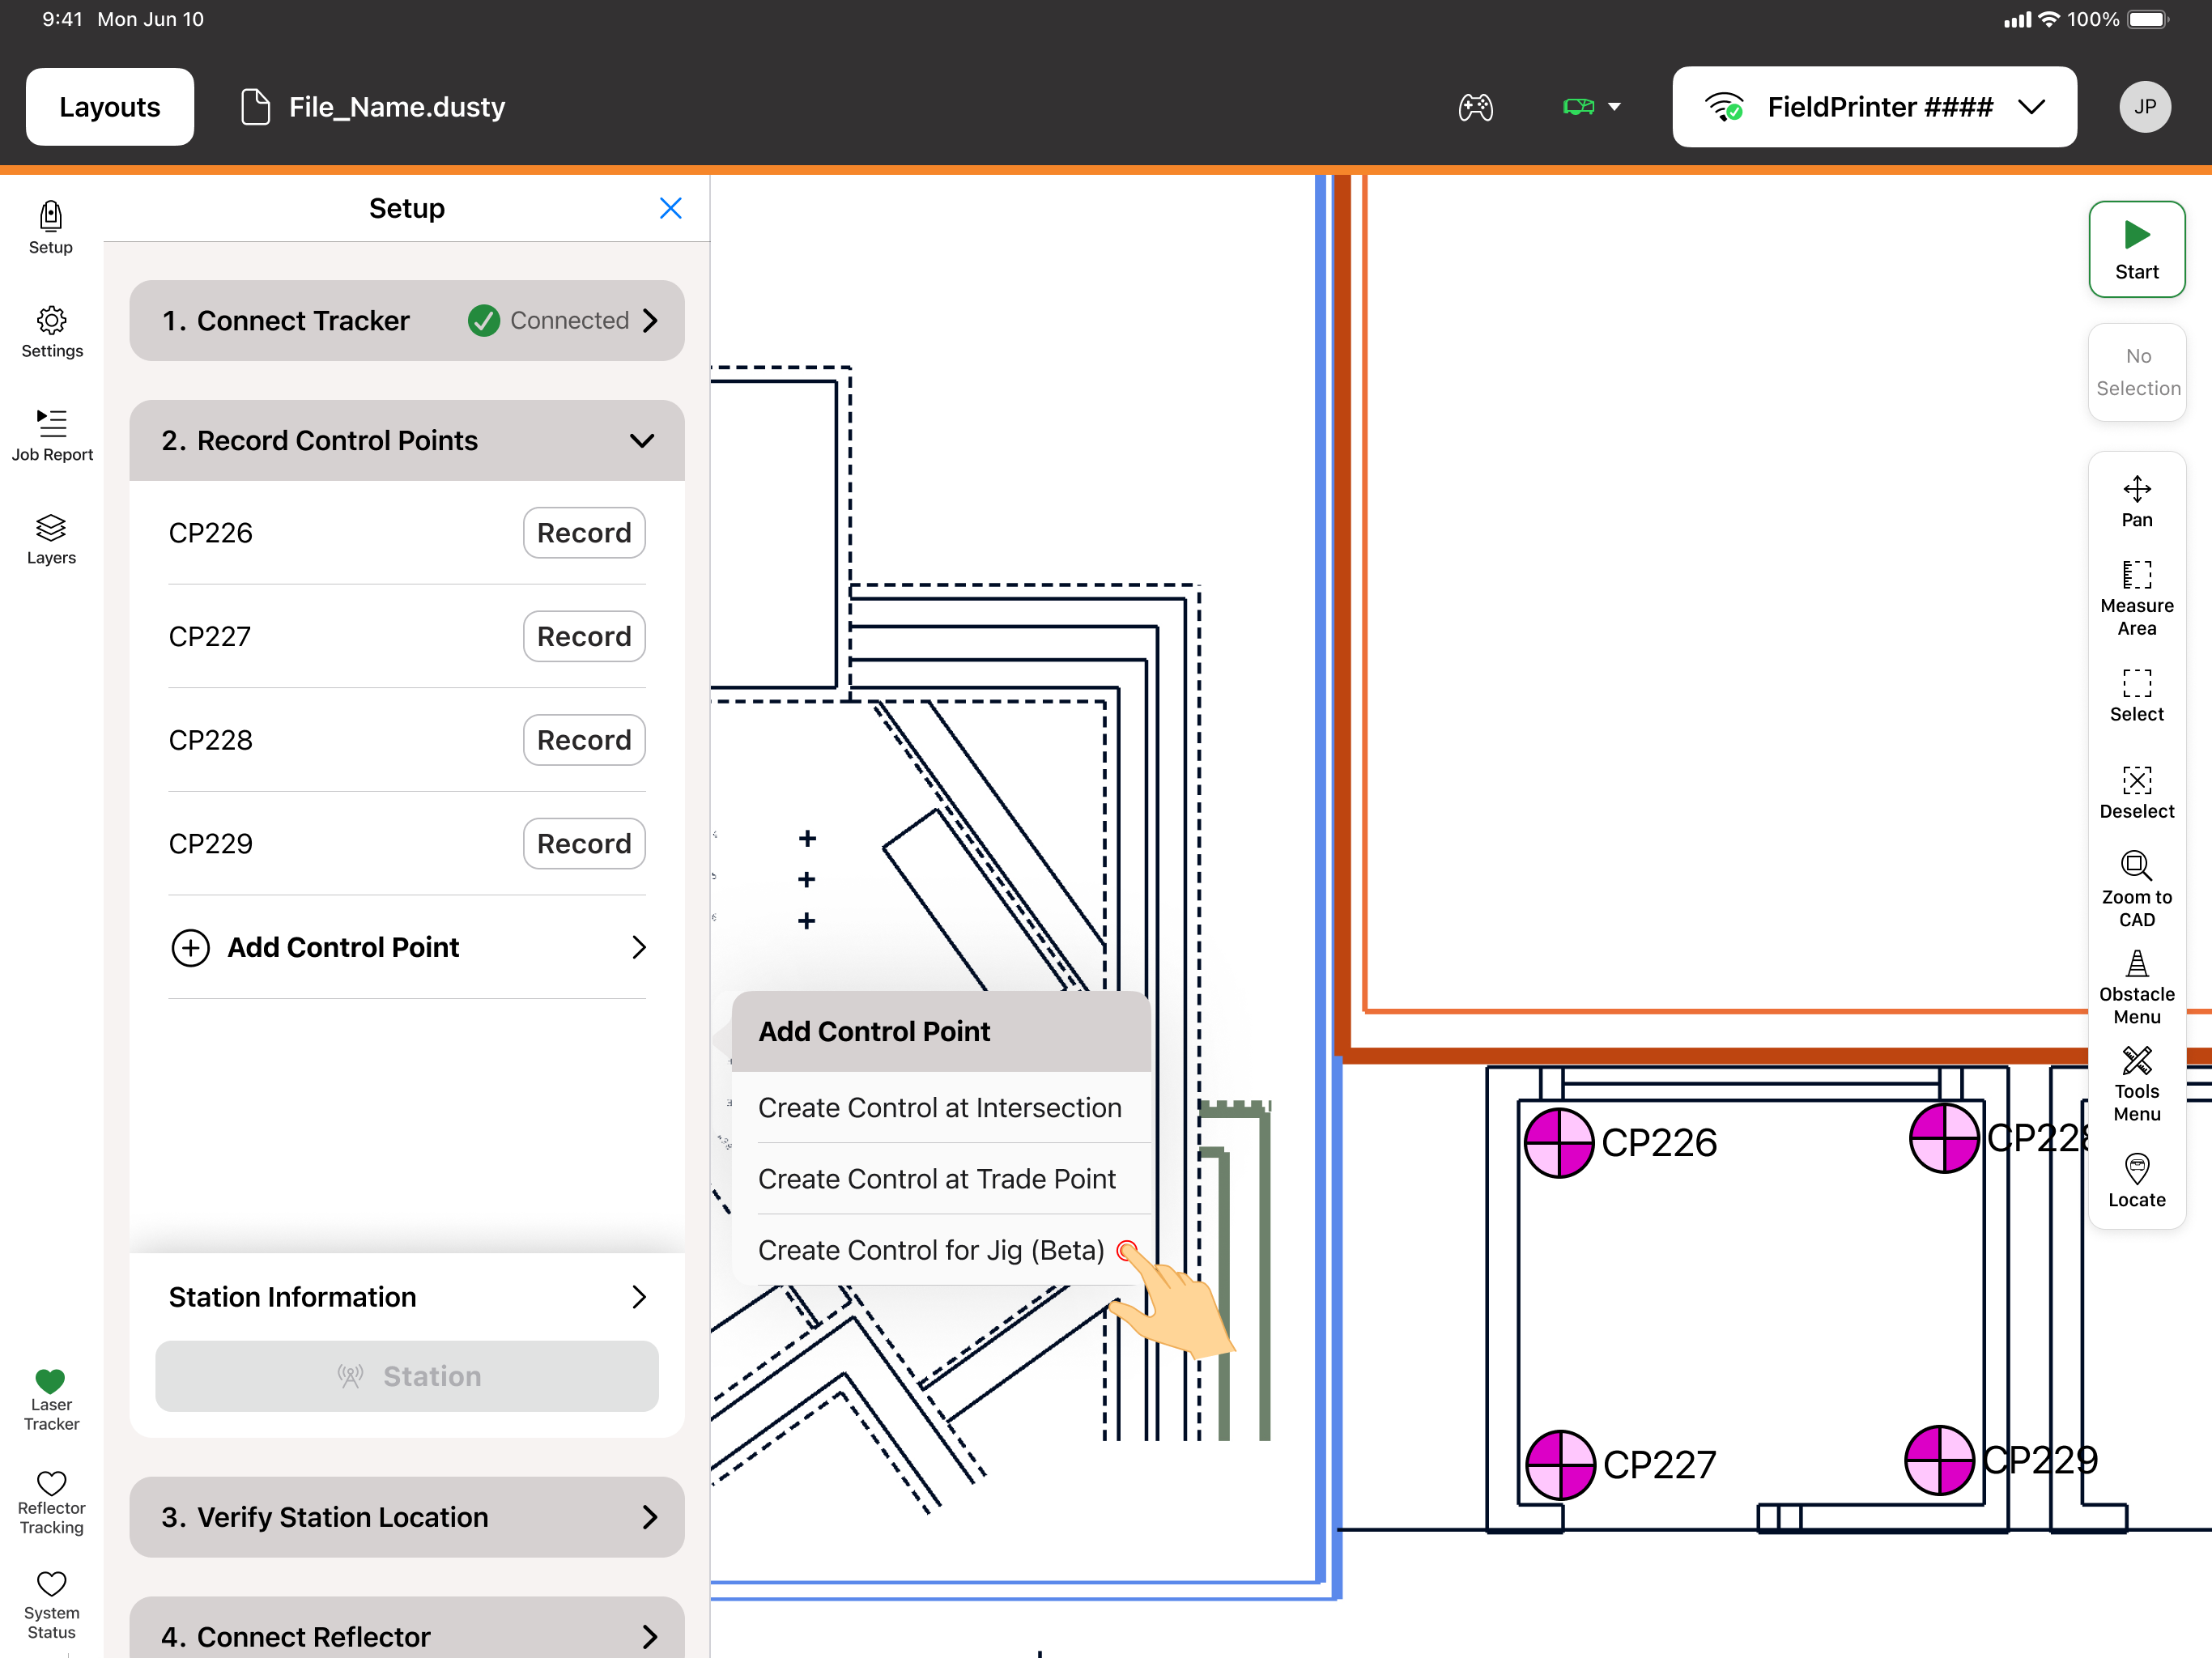Click the Locate tool
Image resolution: width=2212 pixels, height=1658 pixels.
(x=2136, y=1181)
